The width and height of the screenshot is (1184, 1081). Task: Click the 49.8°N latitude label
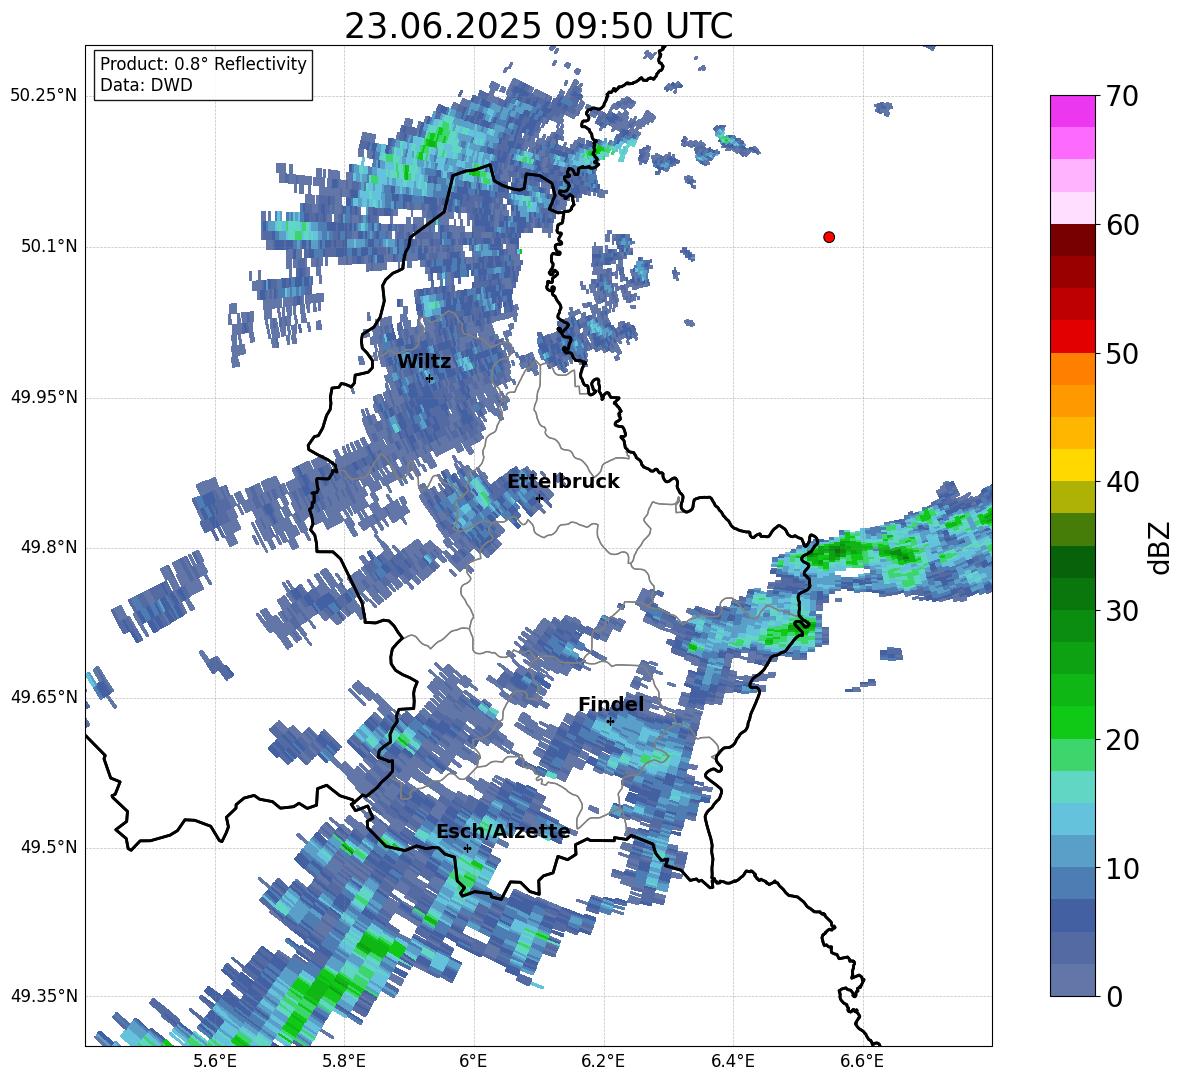click(x=48, y=547)
